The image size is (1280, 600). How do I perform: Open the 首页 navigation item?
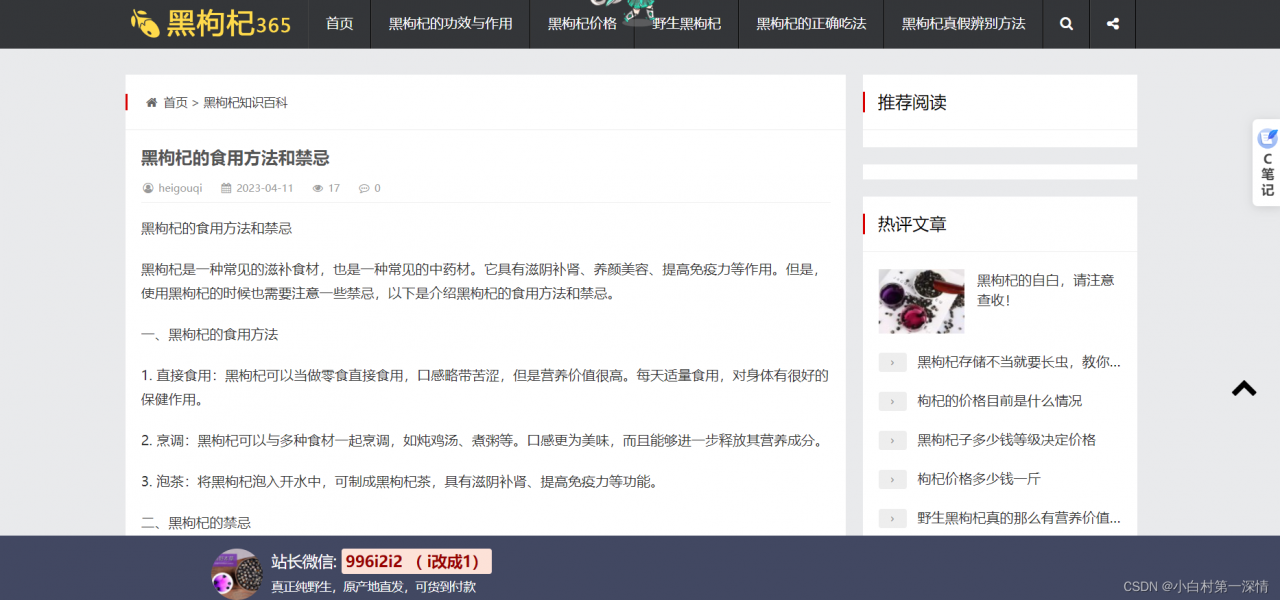[x=339, y=23]
